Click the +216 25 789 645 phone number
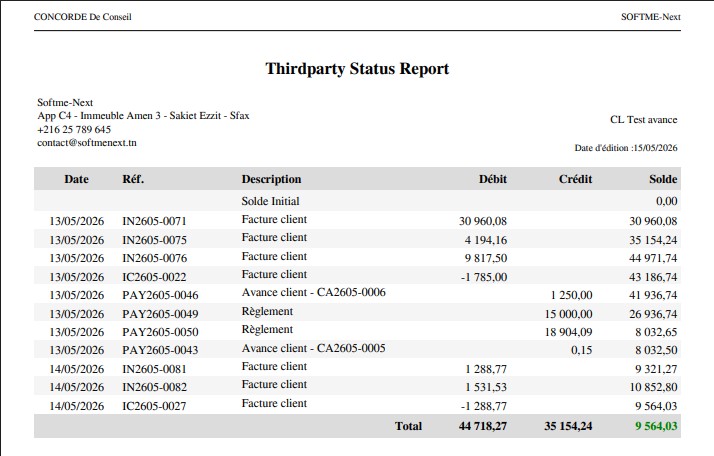This screenshot has height=456, width=714. [74, 129]
